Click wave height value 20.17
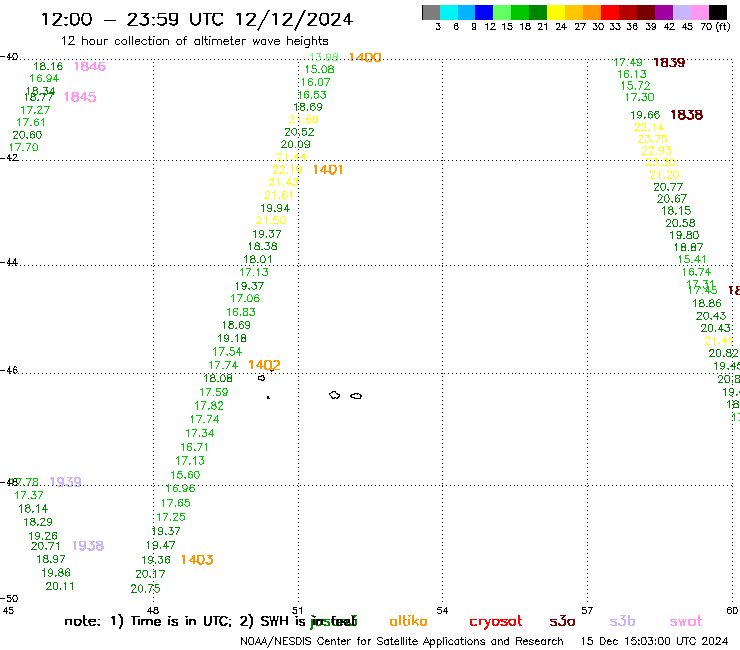 pos(150,574)
